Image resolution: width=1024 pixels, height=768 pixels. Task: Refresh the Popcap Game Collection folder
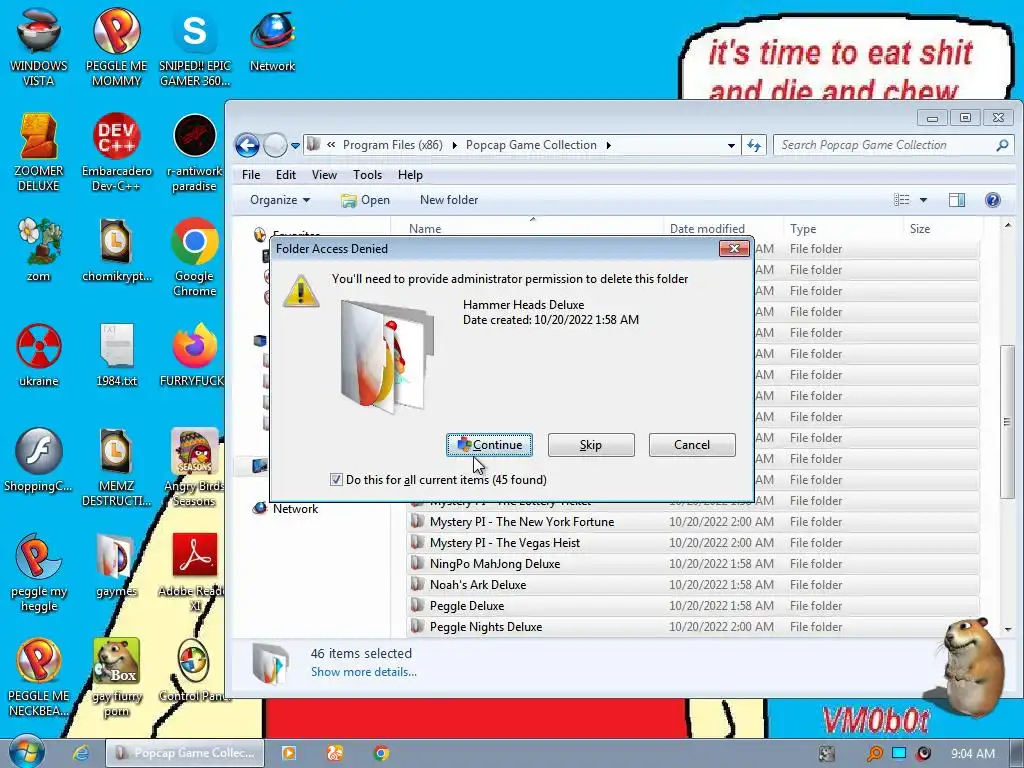754,146
